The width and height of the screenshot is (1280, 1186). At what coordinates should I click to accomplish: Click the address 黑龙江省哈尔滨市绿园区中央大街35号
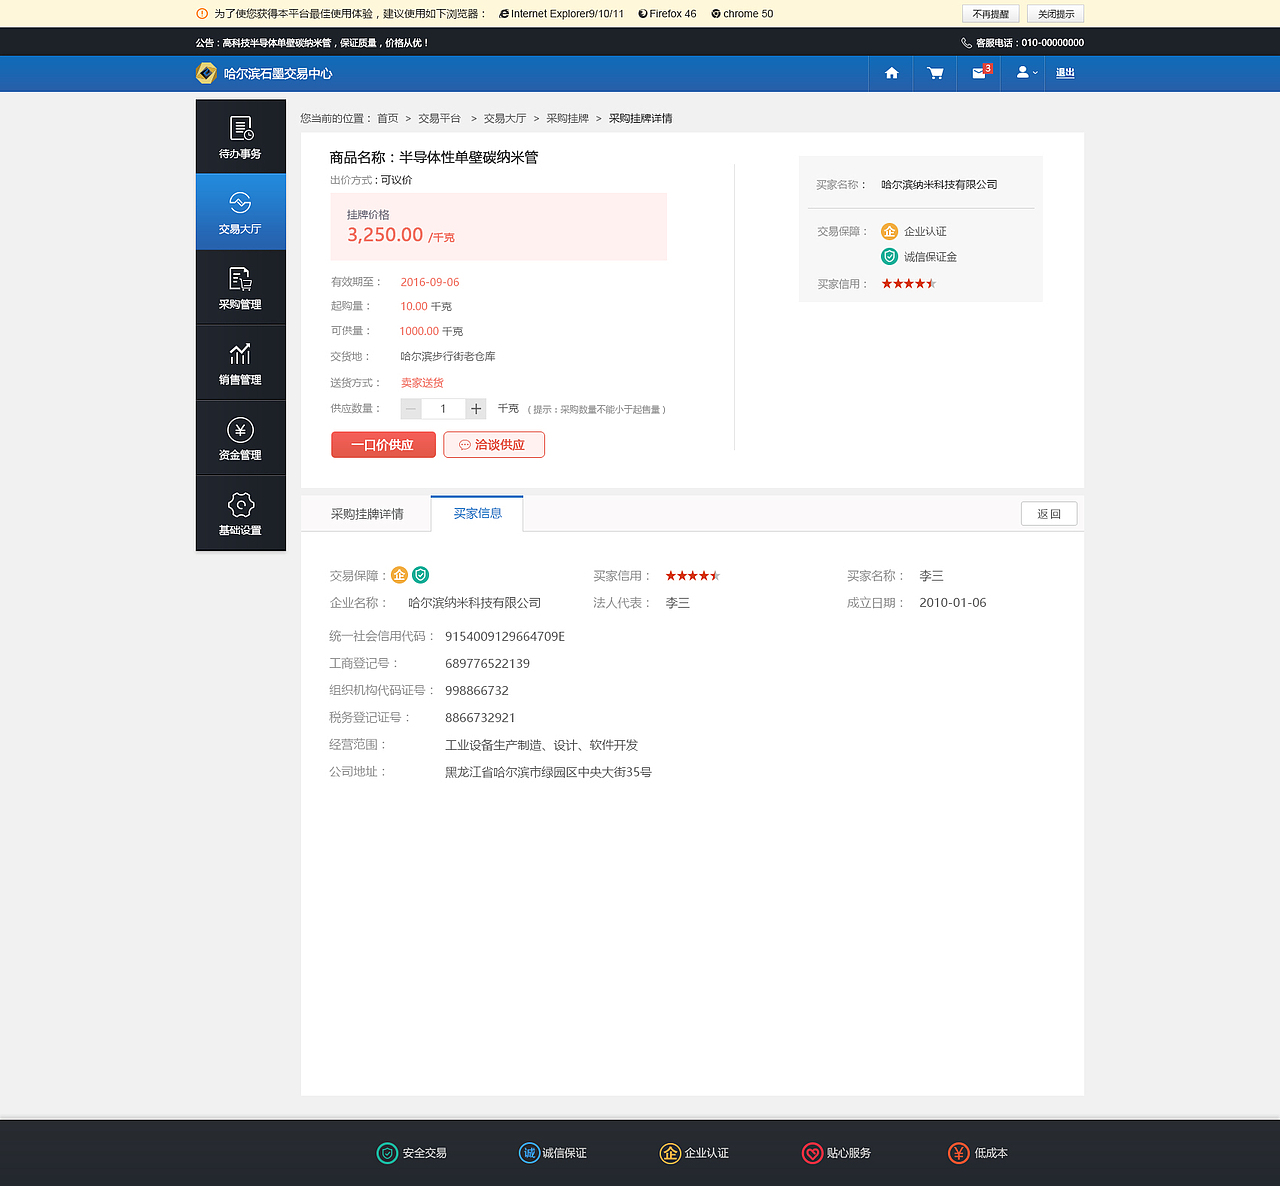548,772
